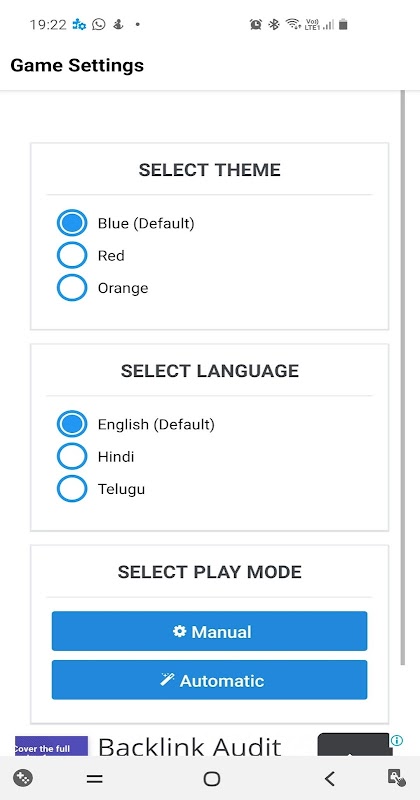Screen dimensions: 420x800
Task: Click the gear icon on Manual button
Action: (x=179, y=631)
